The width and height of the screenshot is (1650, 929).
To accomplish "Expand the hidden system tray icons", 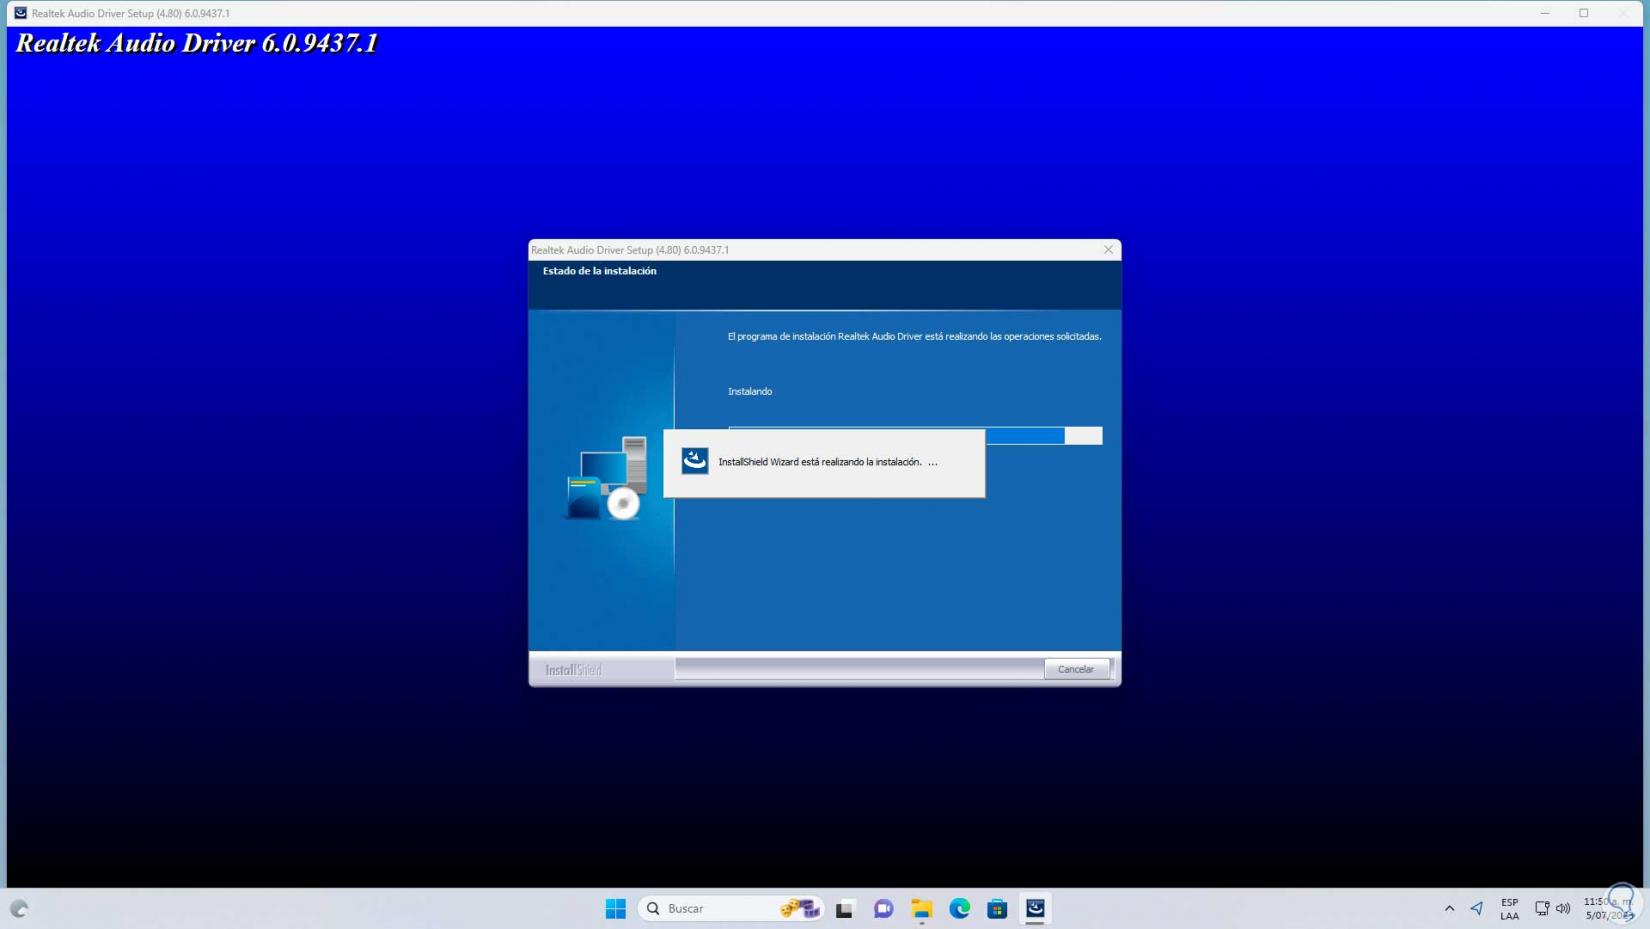I will pyautogui.click(x=1449, y=908).
